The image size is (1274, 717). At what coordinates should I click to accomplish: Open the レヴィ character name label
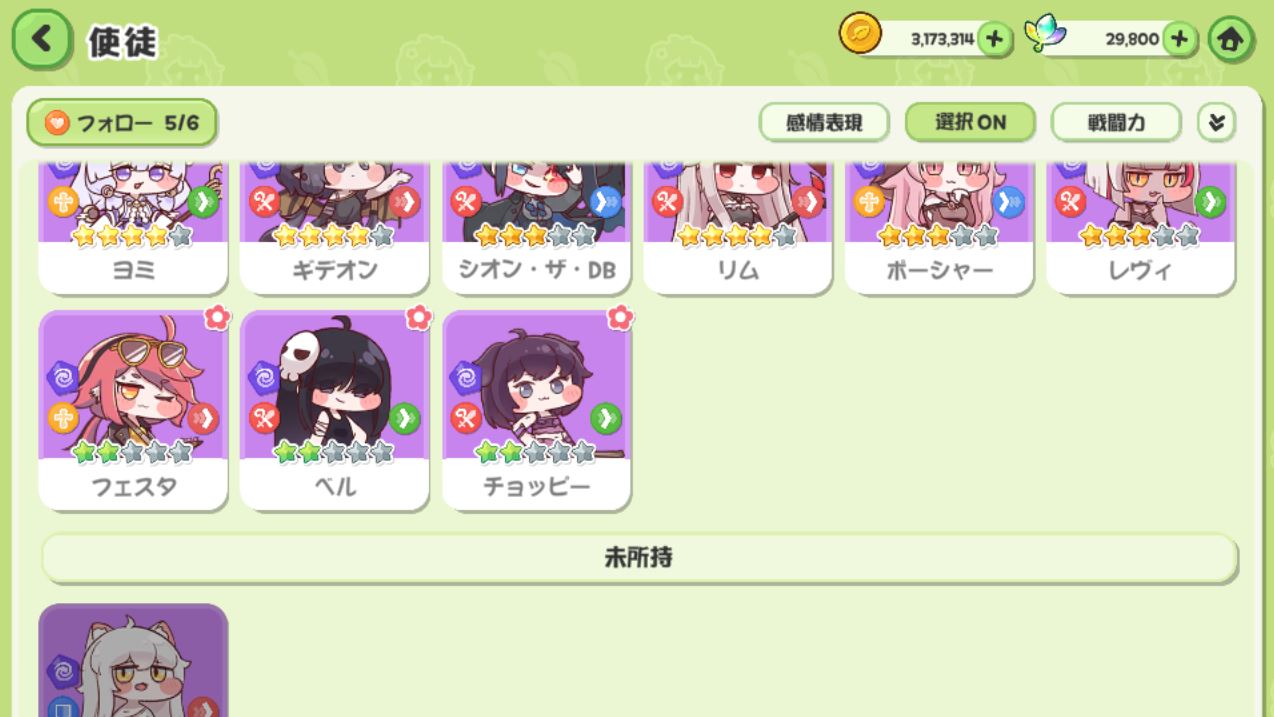tap(1140, 270)
